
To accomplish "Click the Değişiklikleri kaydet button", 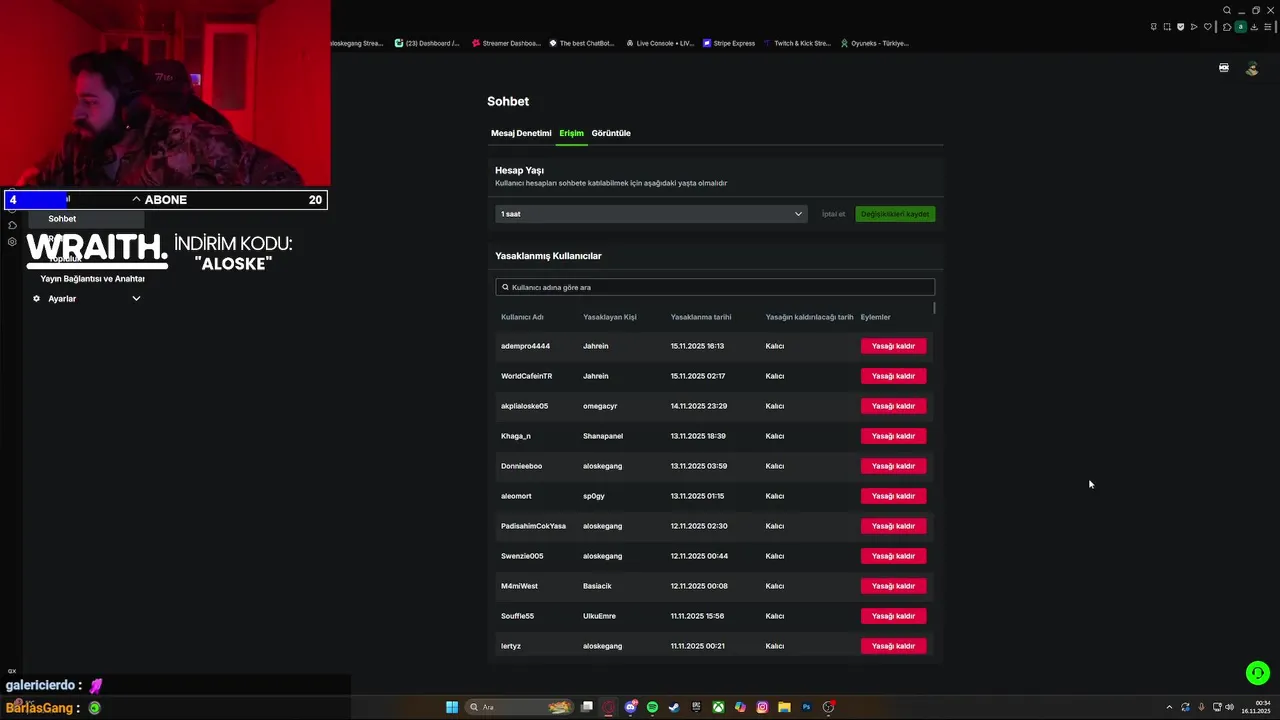I will coord(895,214).
